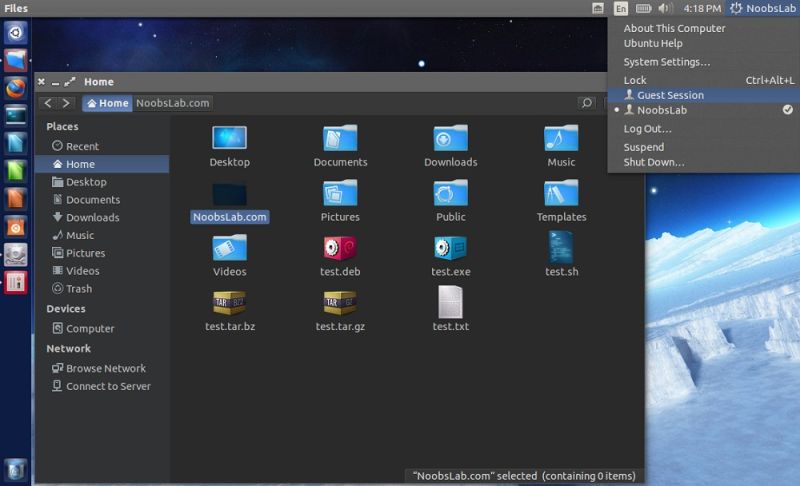The width and height of the screenshot is (800, 486).
Task: Toggle the NoobsLab session menu in the top panel
Action: [763, 8]
